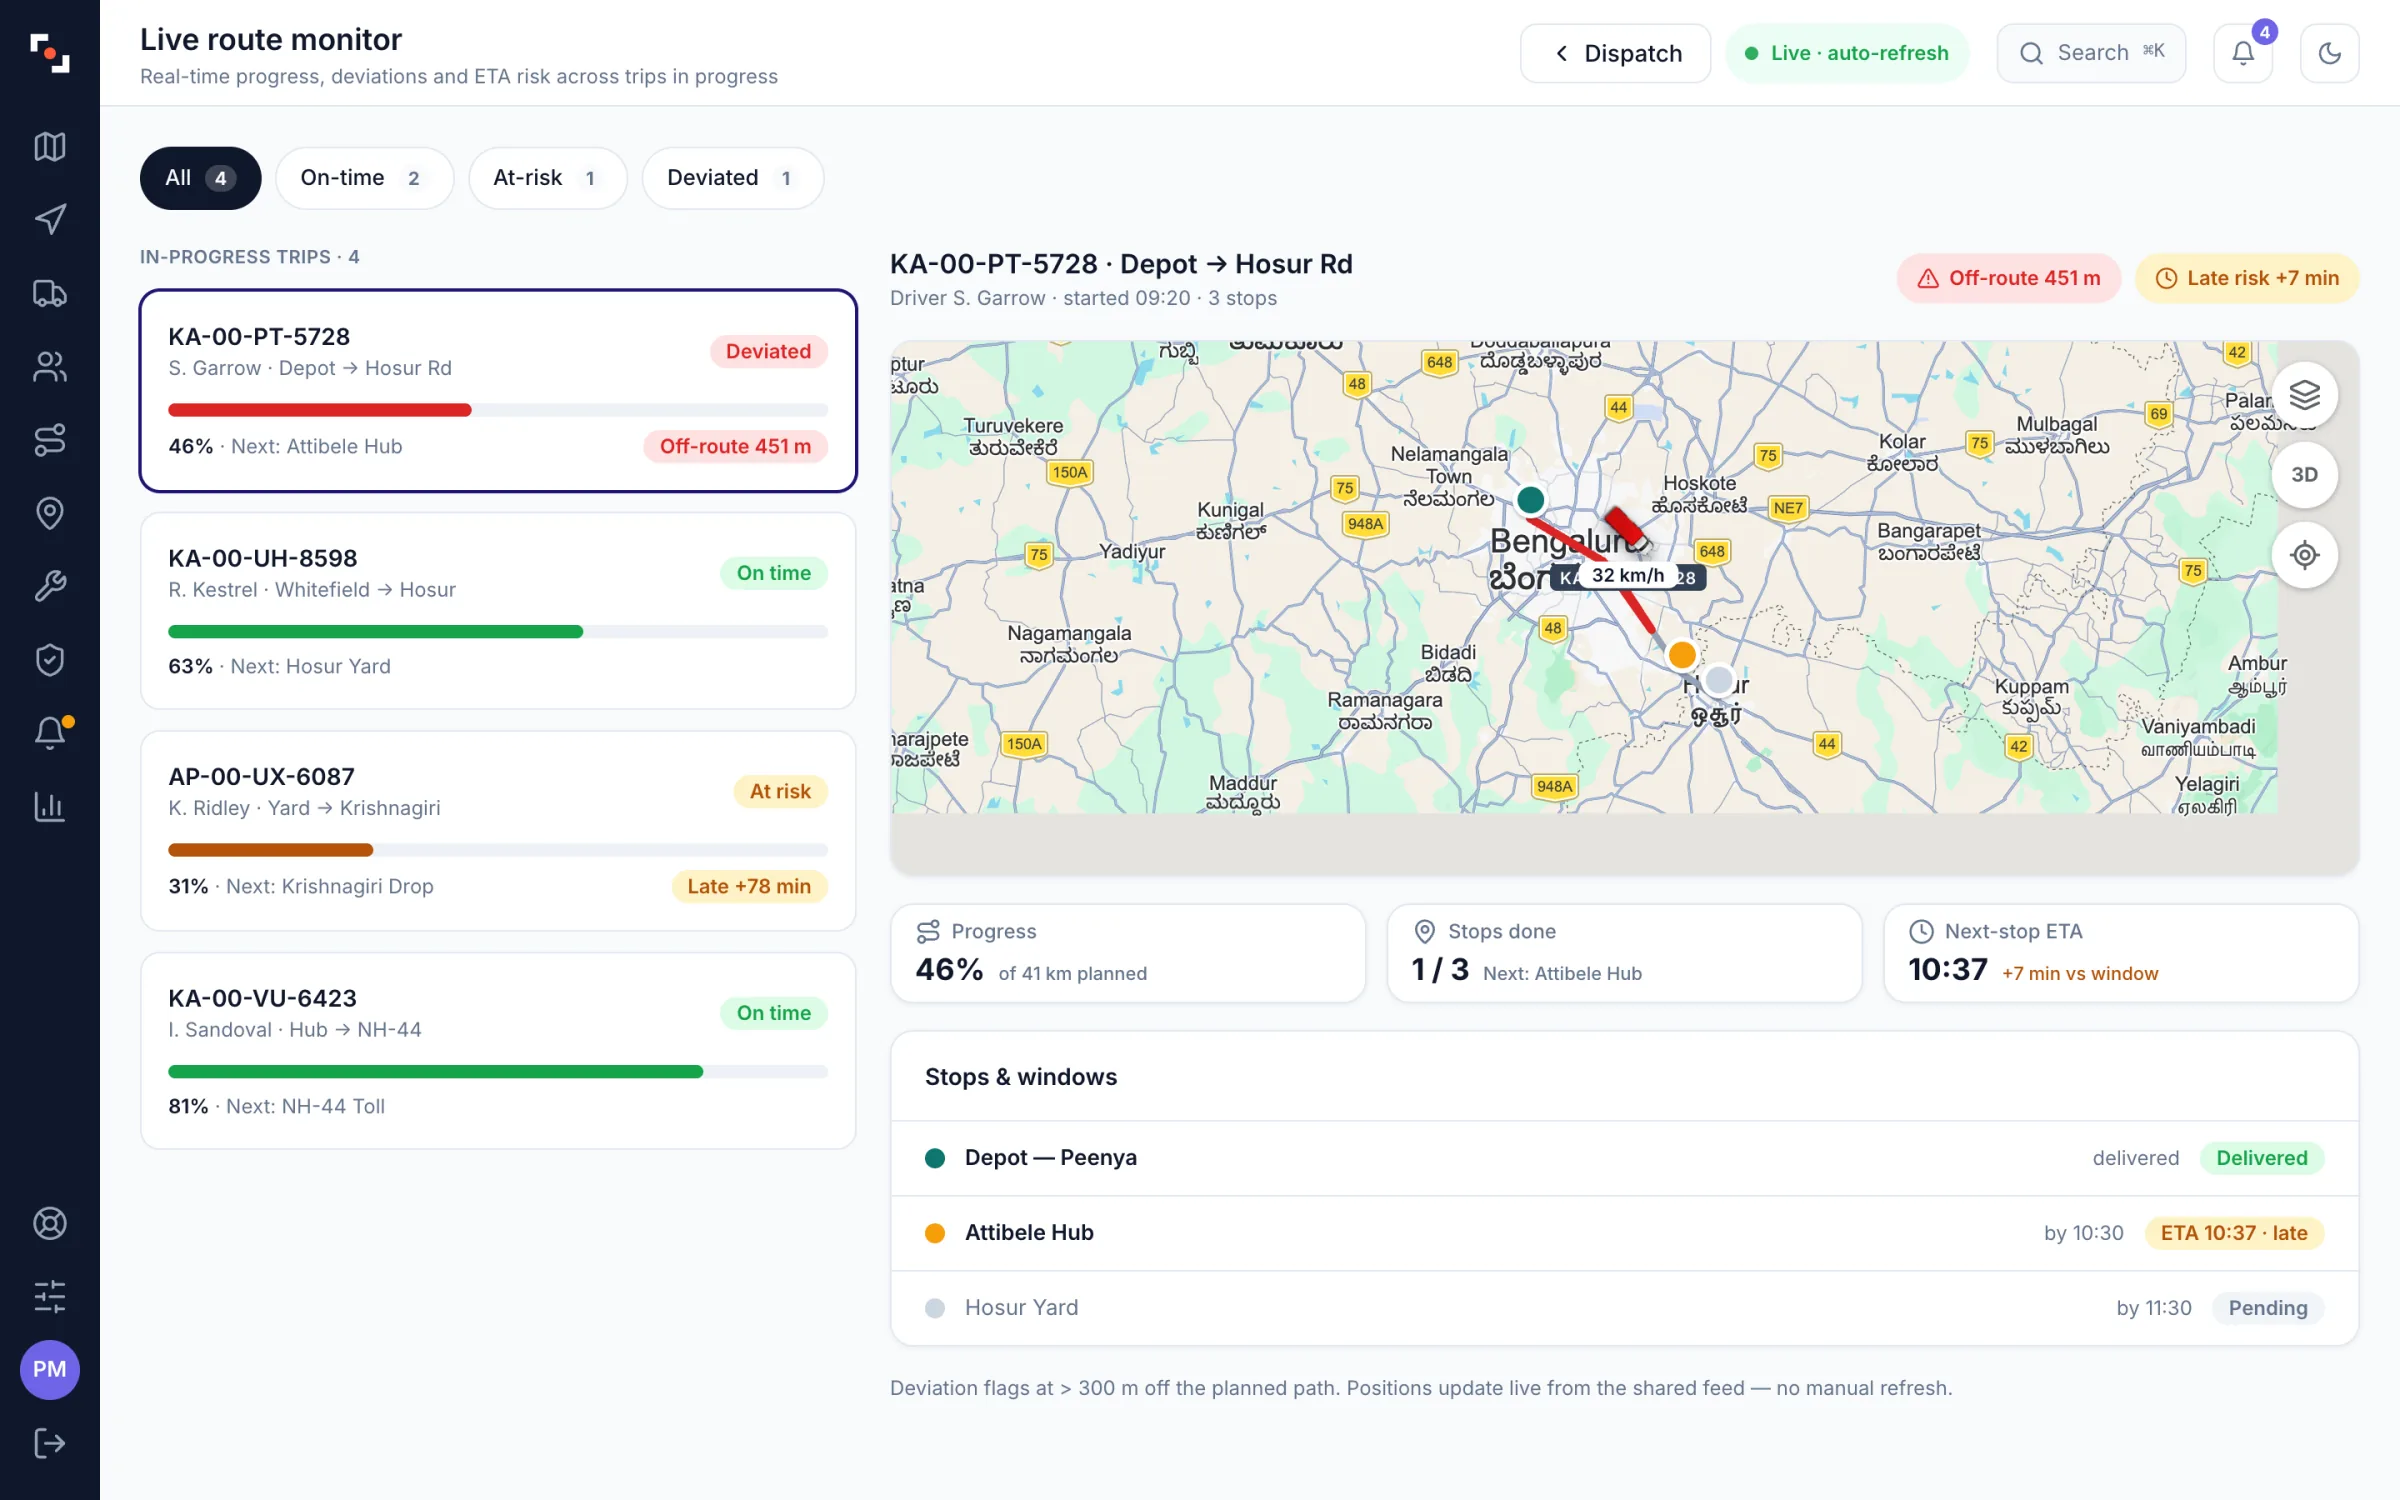Toggle Live auto-refresh indicator
2400x1500 pixels.
pos(1846,53)
